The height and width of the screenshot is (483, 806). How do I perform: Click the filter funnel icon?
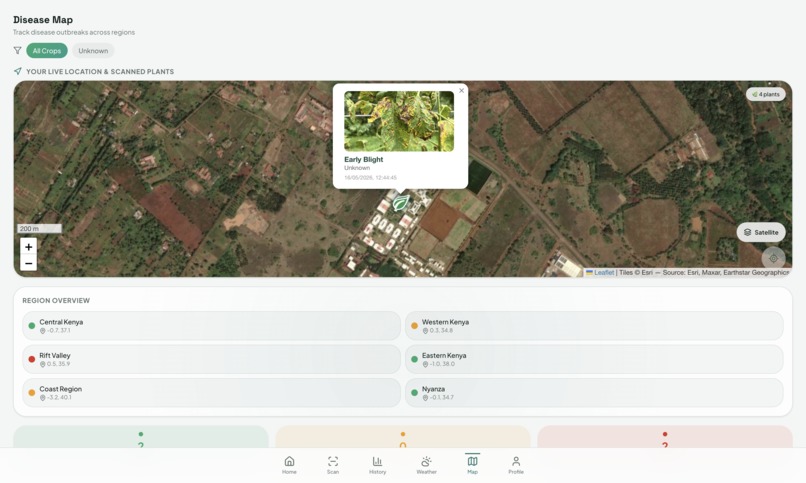point(17,50)
